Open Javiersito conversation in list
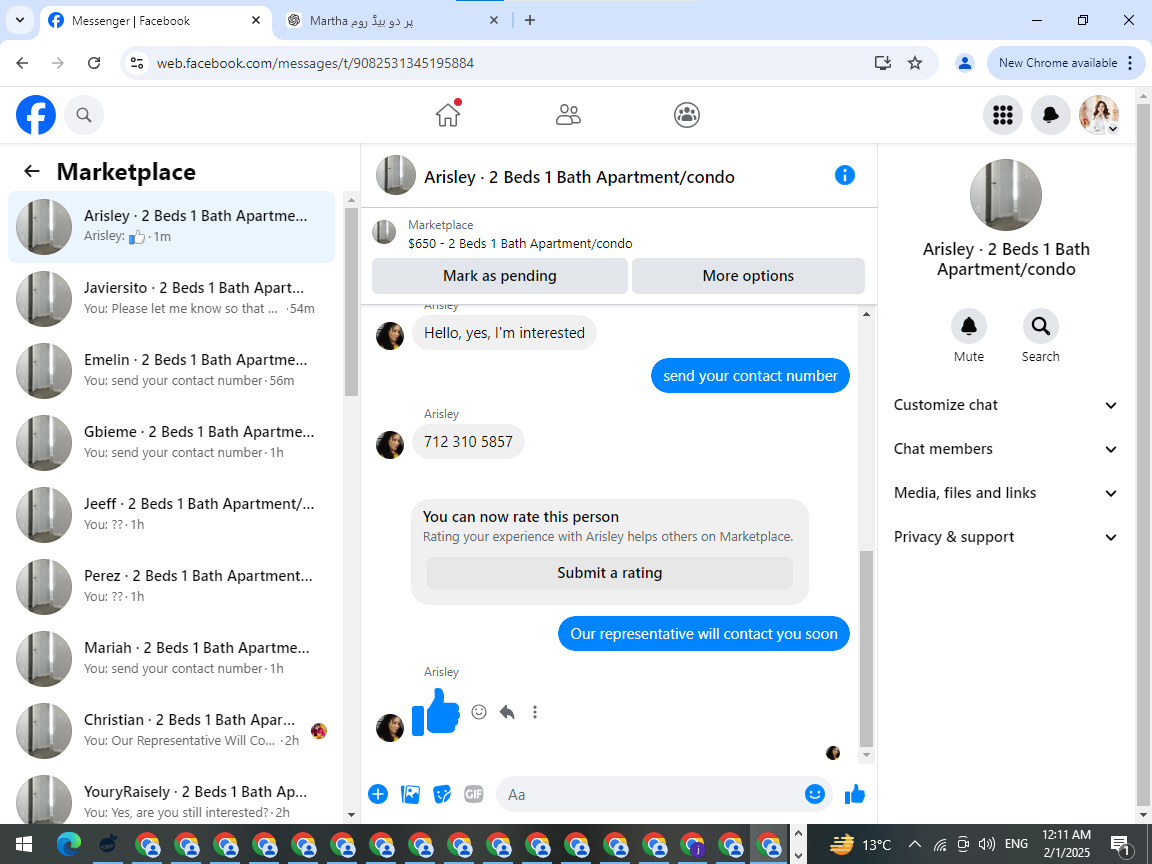Screen dimensions: 1152x864 (171, 298)
